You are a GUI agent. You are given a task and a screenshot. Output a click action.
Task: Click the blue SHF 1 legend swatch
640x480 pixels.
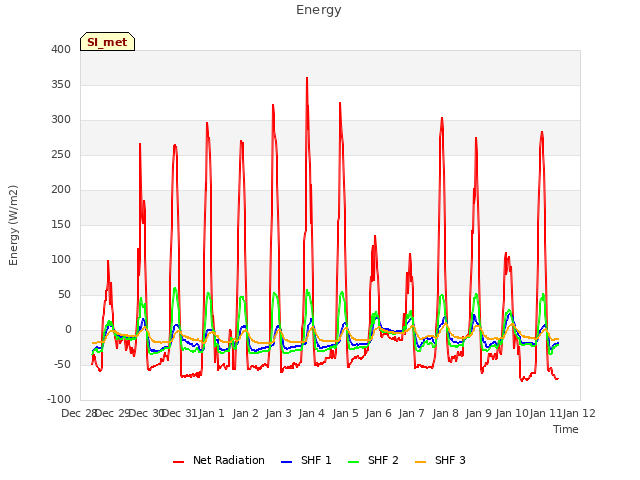[x=287, y=462]
